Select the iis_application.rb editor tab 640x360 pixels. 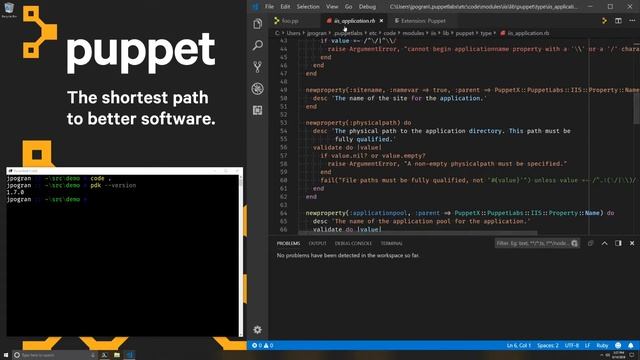click(354, 21)
